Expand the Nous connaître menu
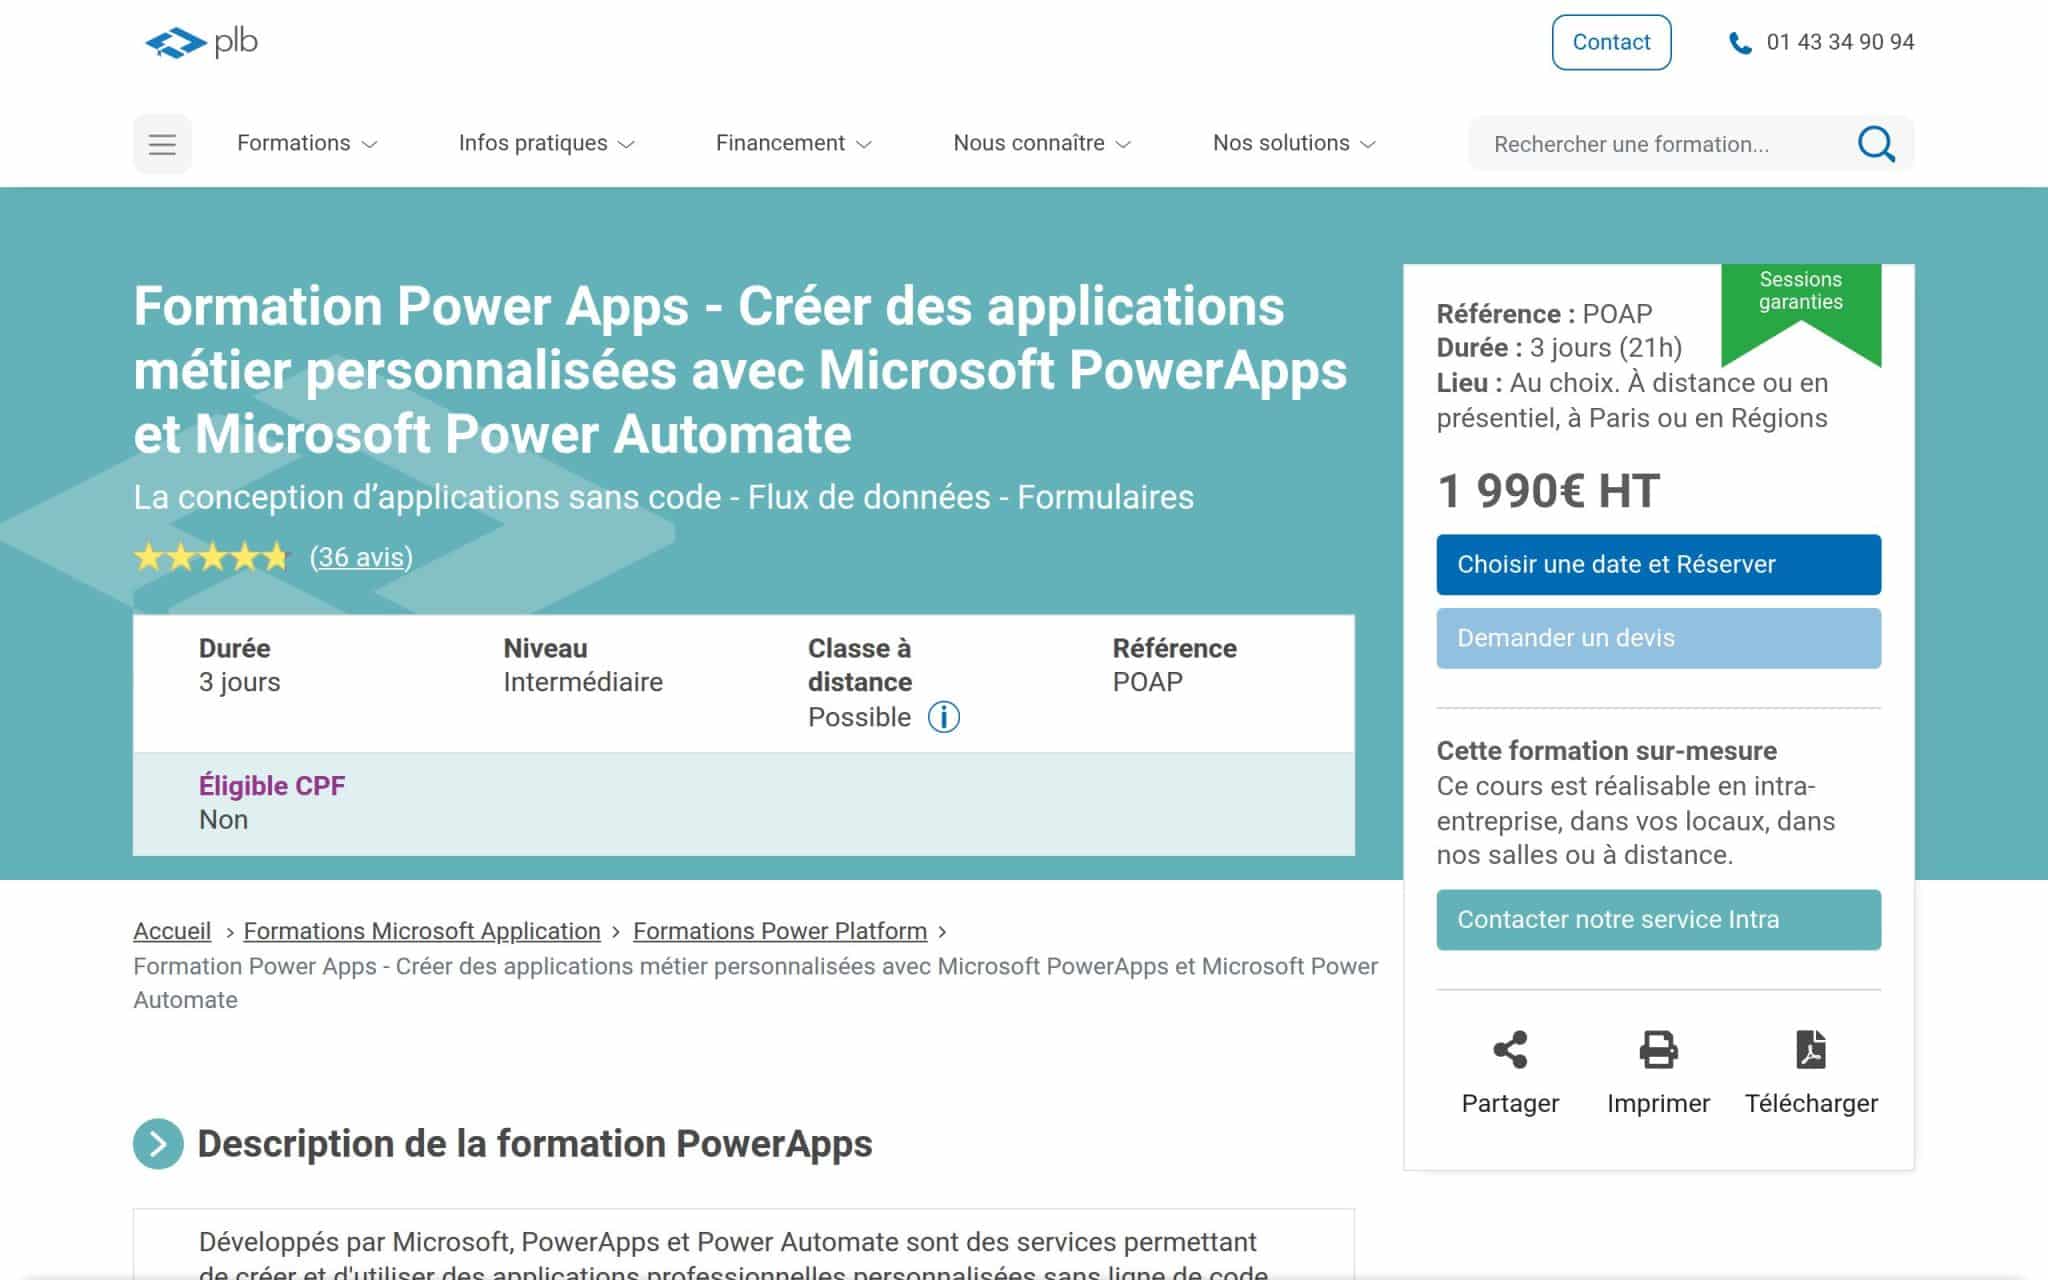 tap(1042, 143)
